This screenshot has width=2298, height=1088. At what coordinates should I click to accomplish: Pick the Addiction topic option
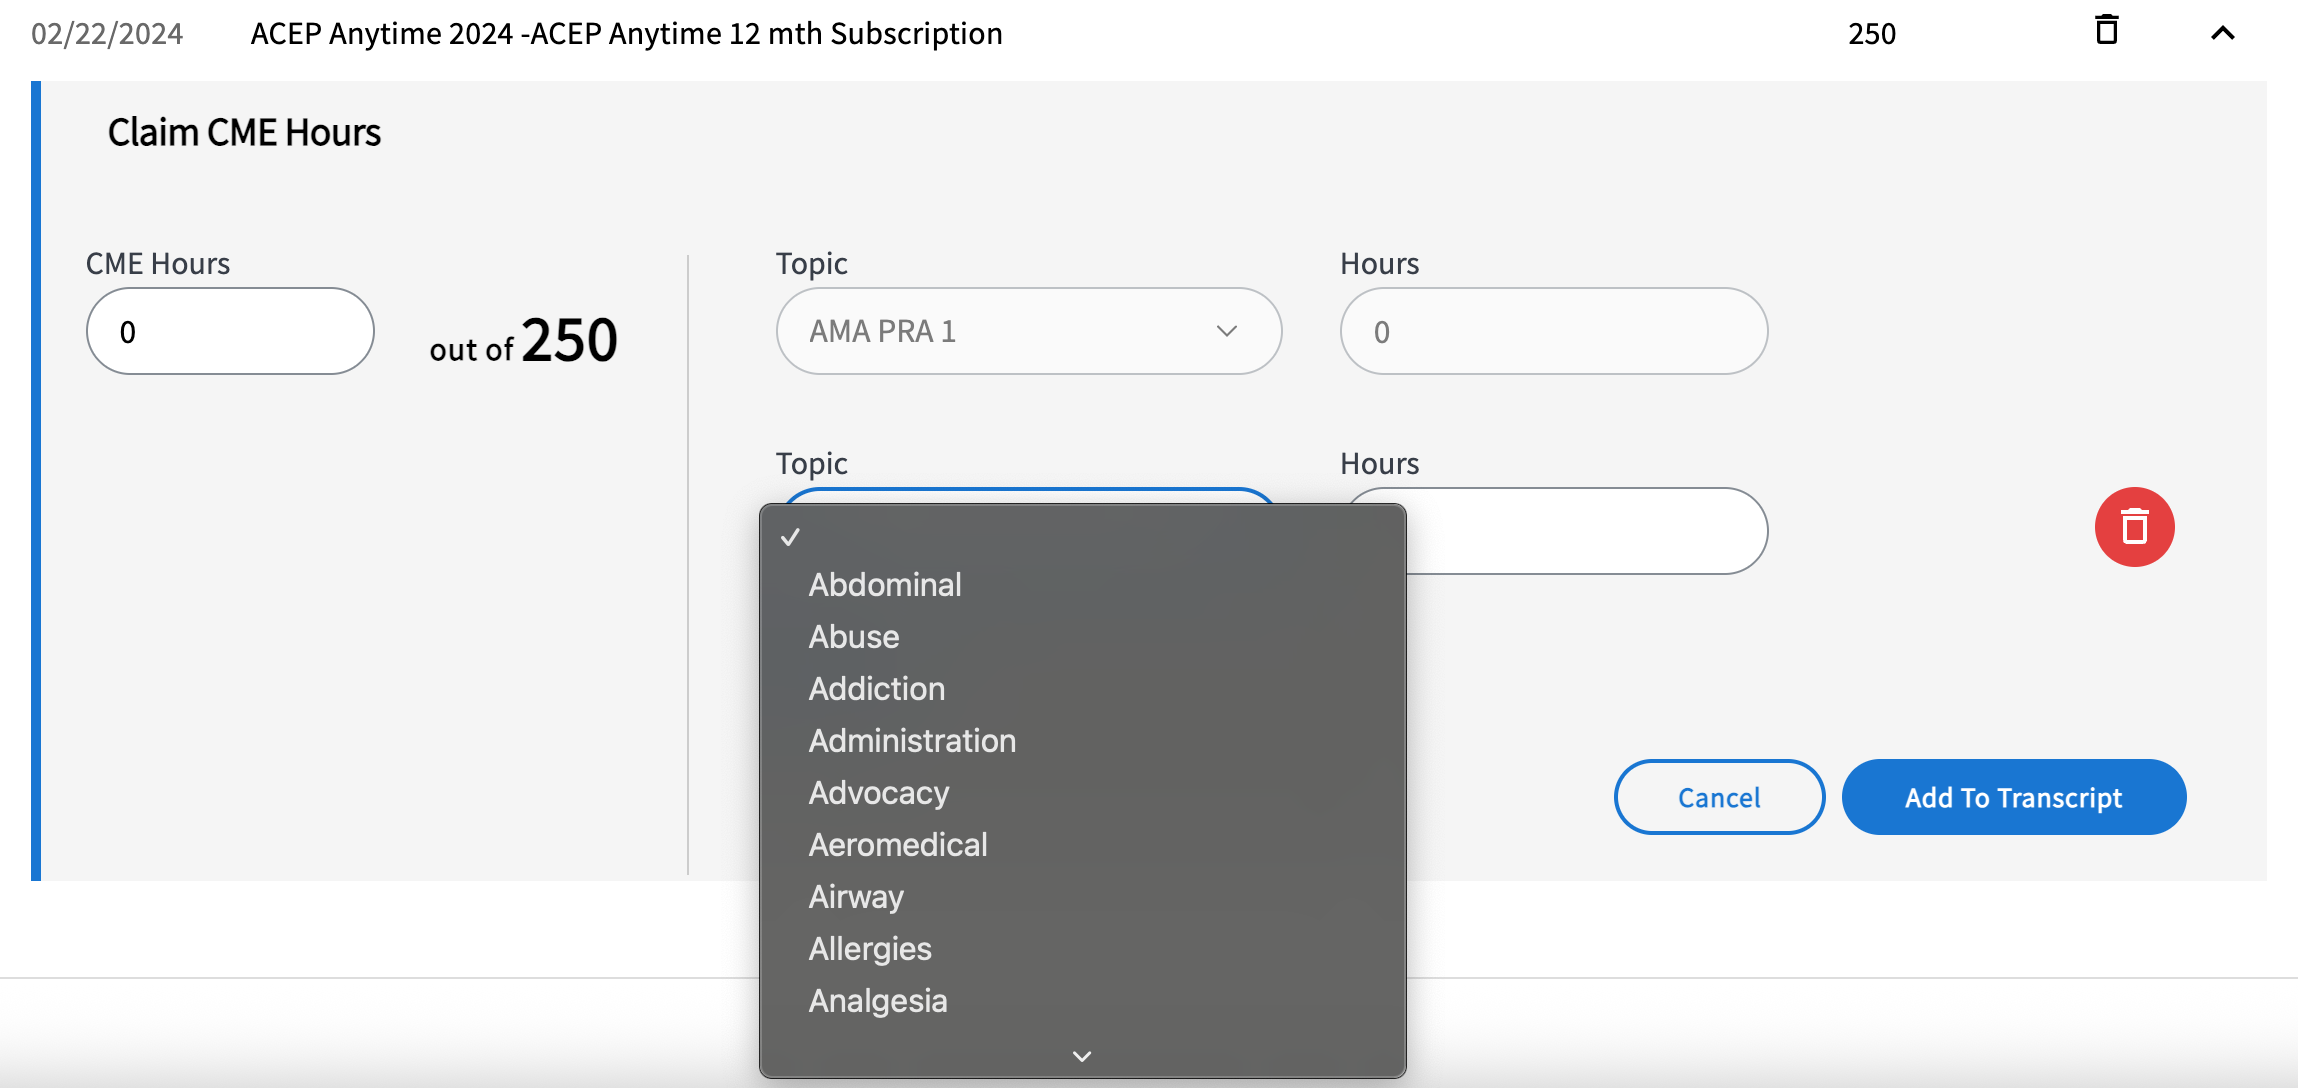click(876, 689)
